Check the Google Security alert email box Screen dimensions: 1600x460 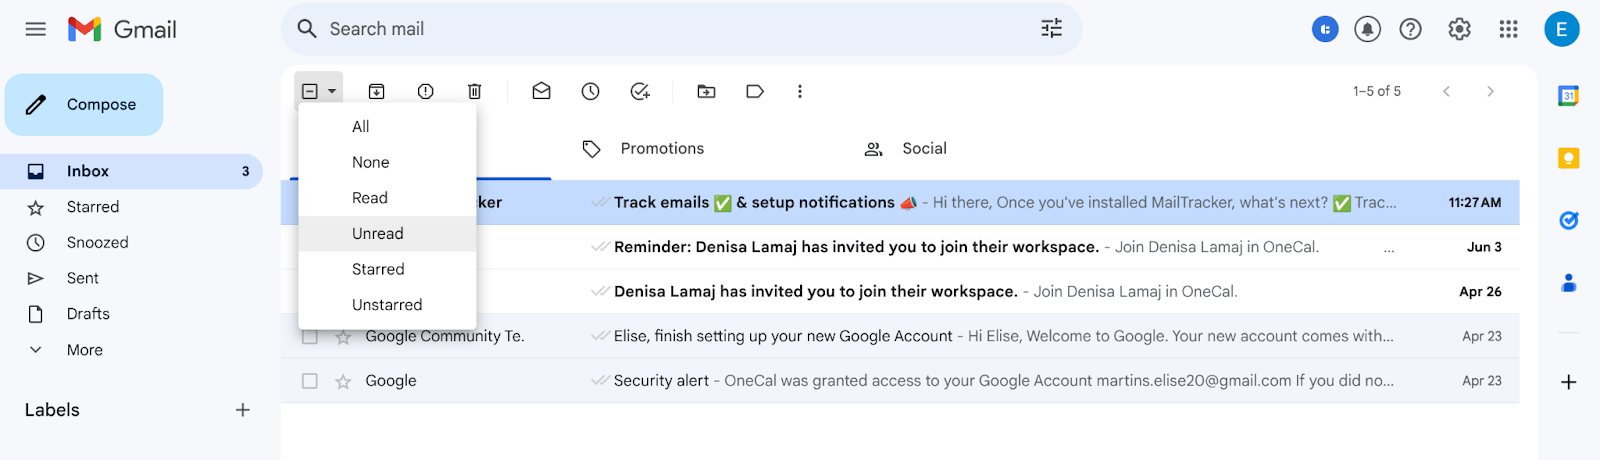310,381
